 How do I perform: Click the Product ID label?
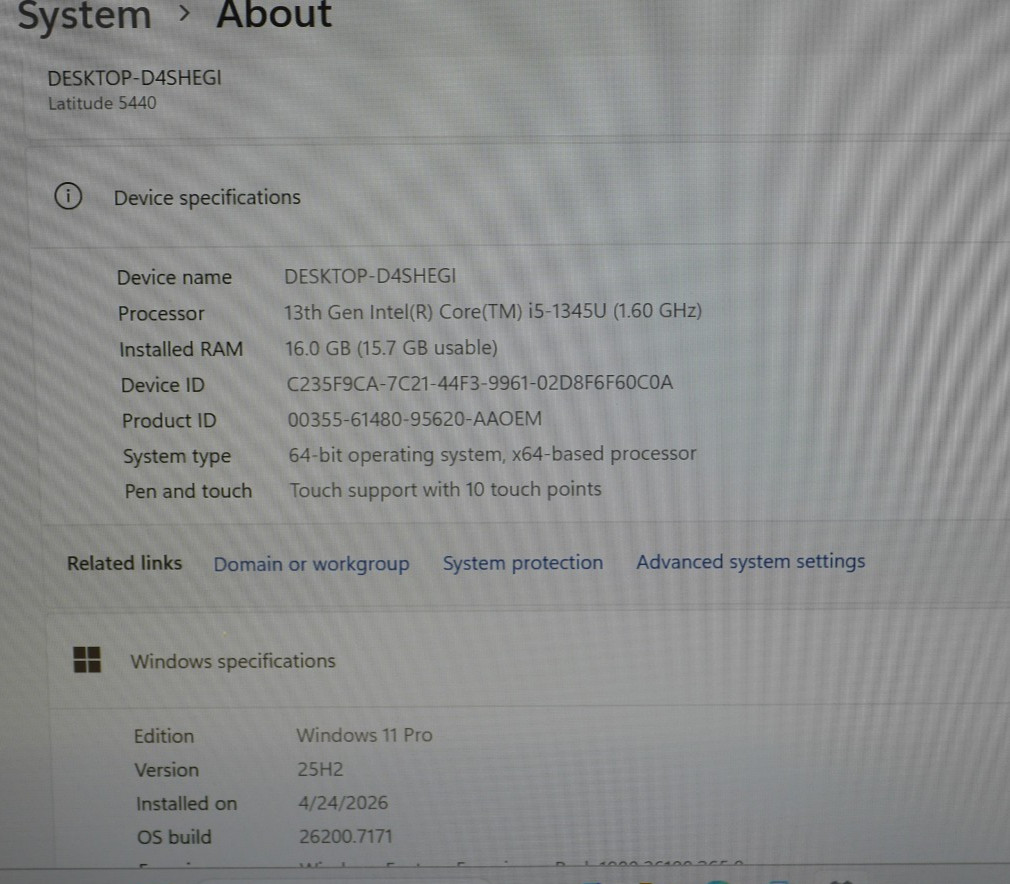click(x=169, y=420)
